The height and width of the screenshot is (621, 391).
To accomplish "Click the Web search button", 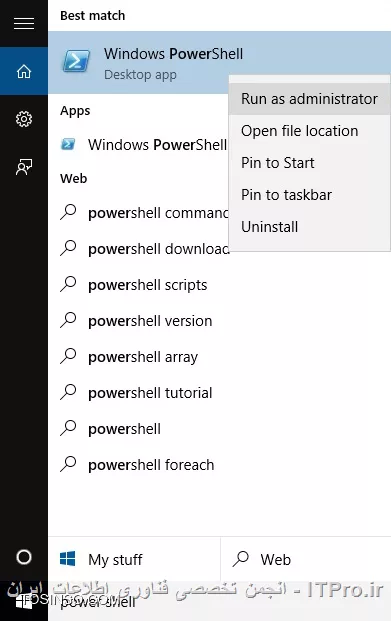I will 306,559.
